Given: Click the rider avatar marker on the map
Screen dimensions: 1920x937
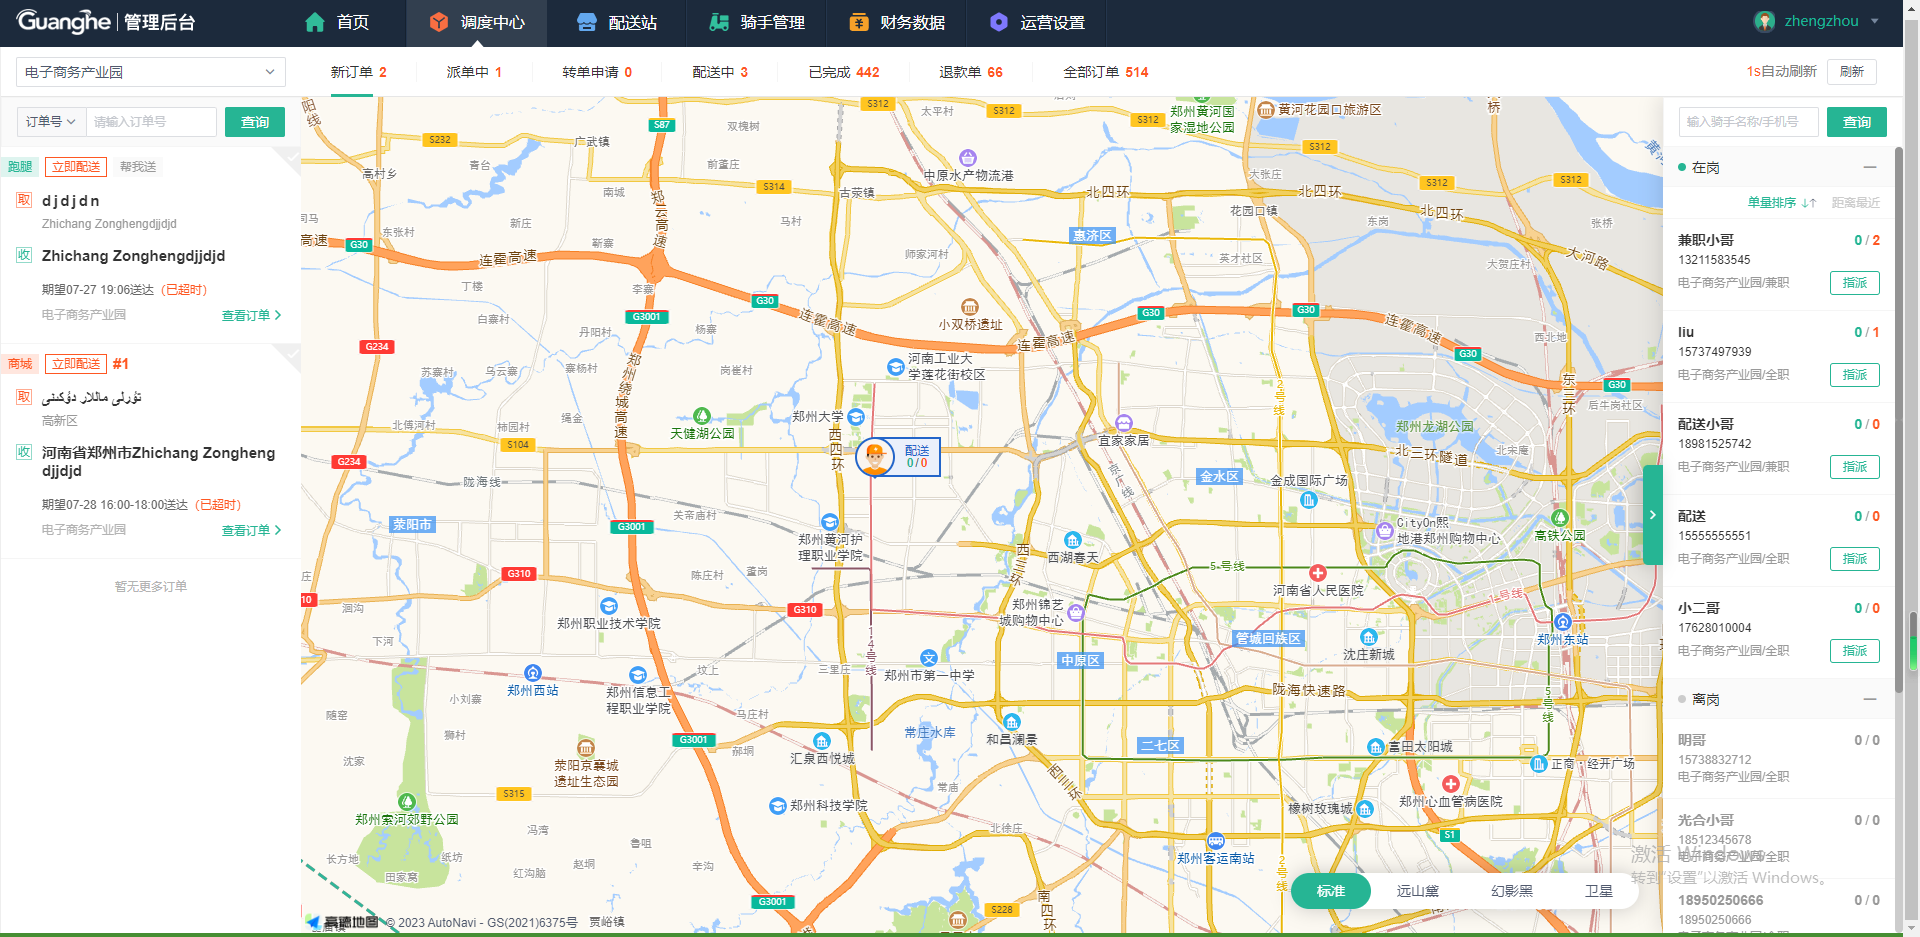Looking at the screenshot, I should click(x=875, y=457).
